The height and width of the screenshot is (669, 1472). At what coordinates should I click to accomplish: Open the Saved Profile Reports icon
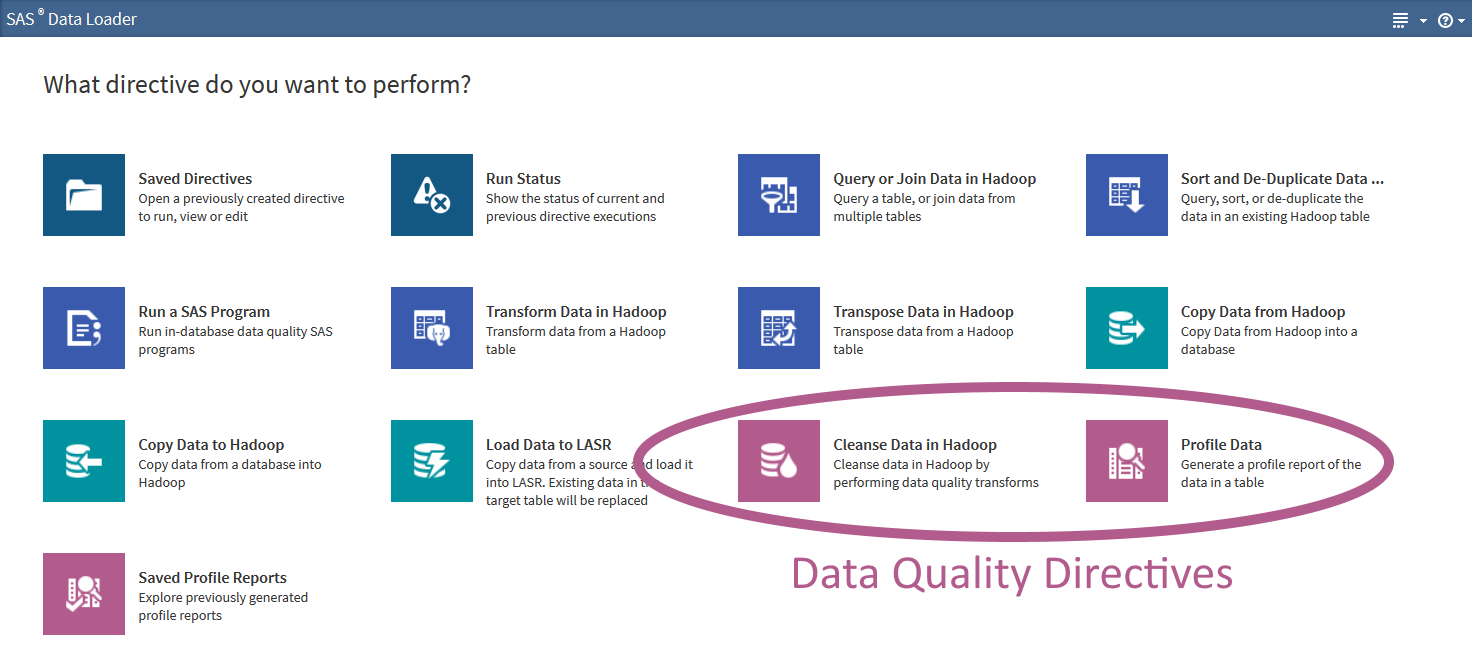tap(84, 594)
